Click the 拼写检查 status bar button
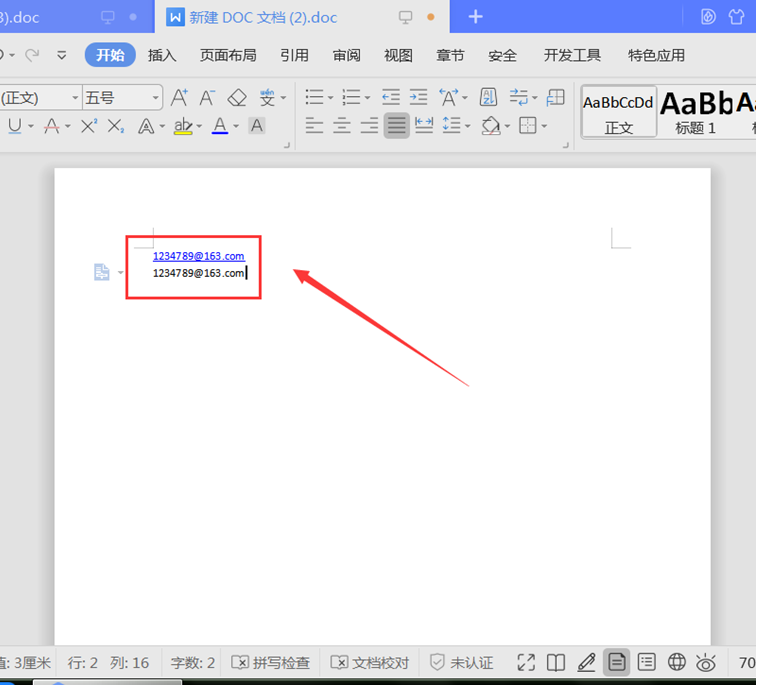The height and width of the screenshot is (685, 757). tap(271, 663)
